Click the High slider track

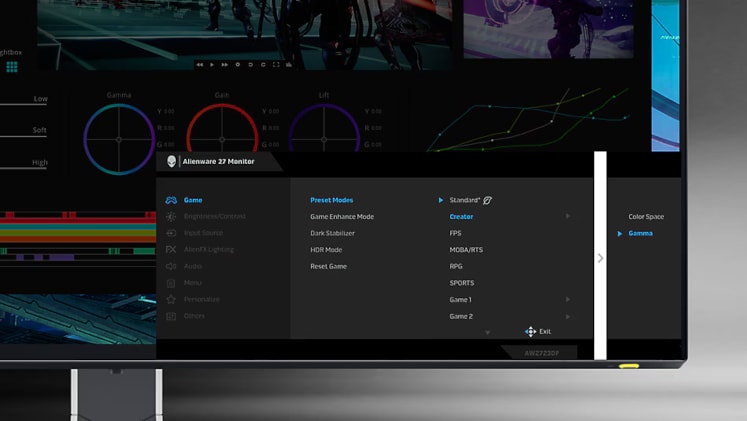24,168
